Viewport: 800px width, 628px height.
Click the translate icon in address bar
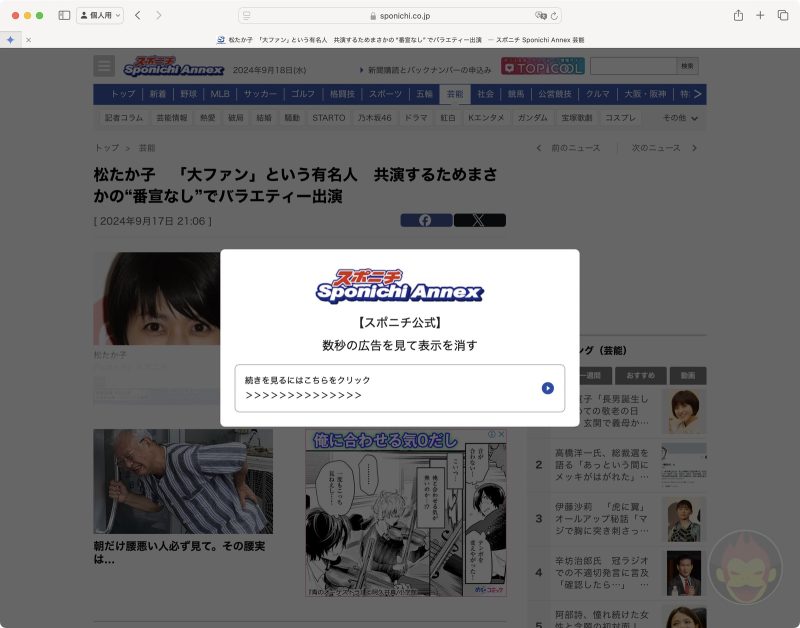pos(540,16)
